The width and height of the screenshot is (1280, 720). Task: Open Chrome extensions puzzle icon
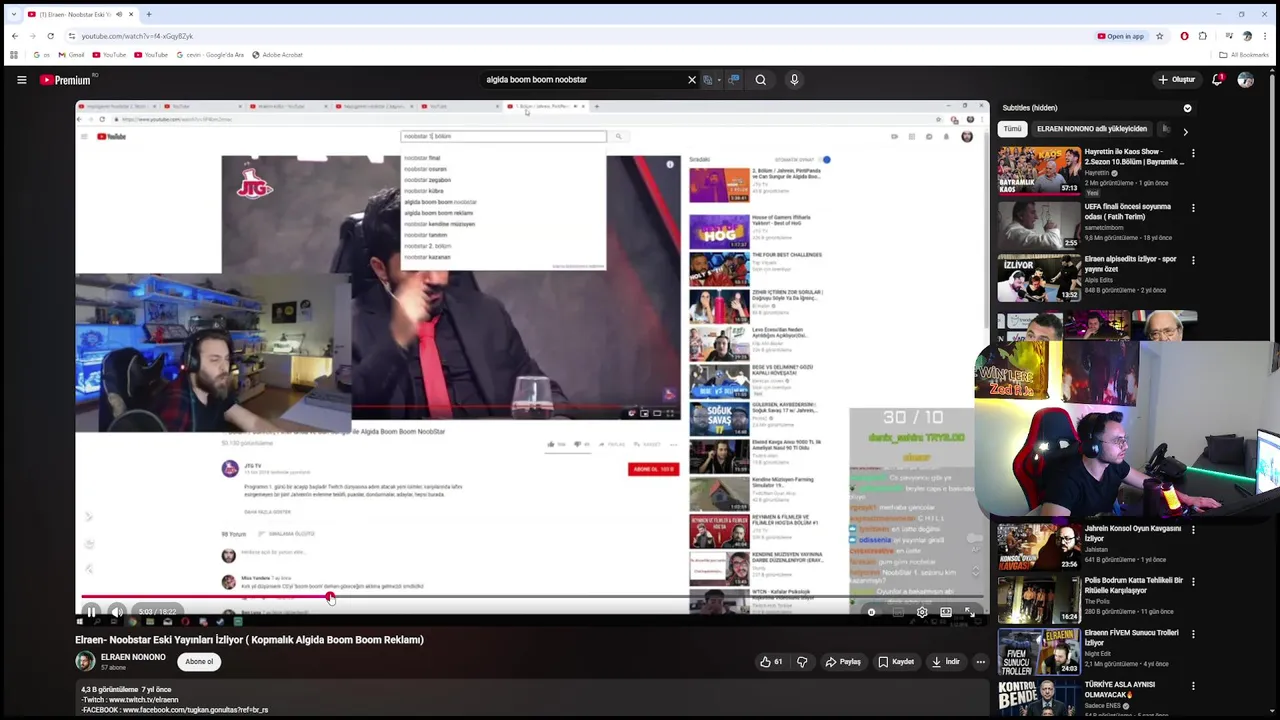[1203, 36]
